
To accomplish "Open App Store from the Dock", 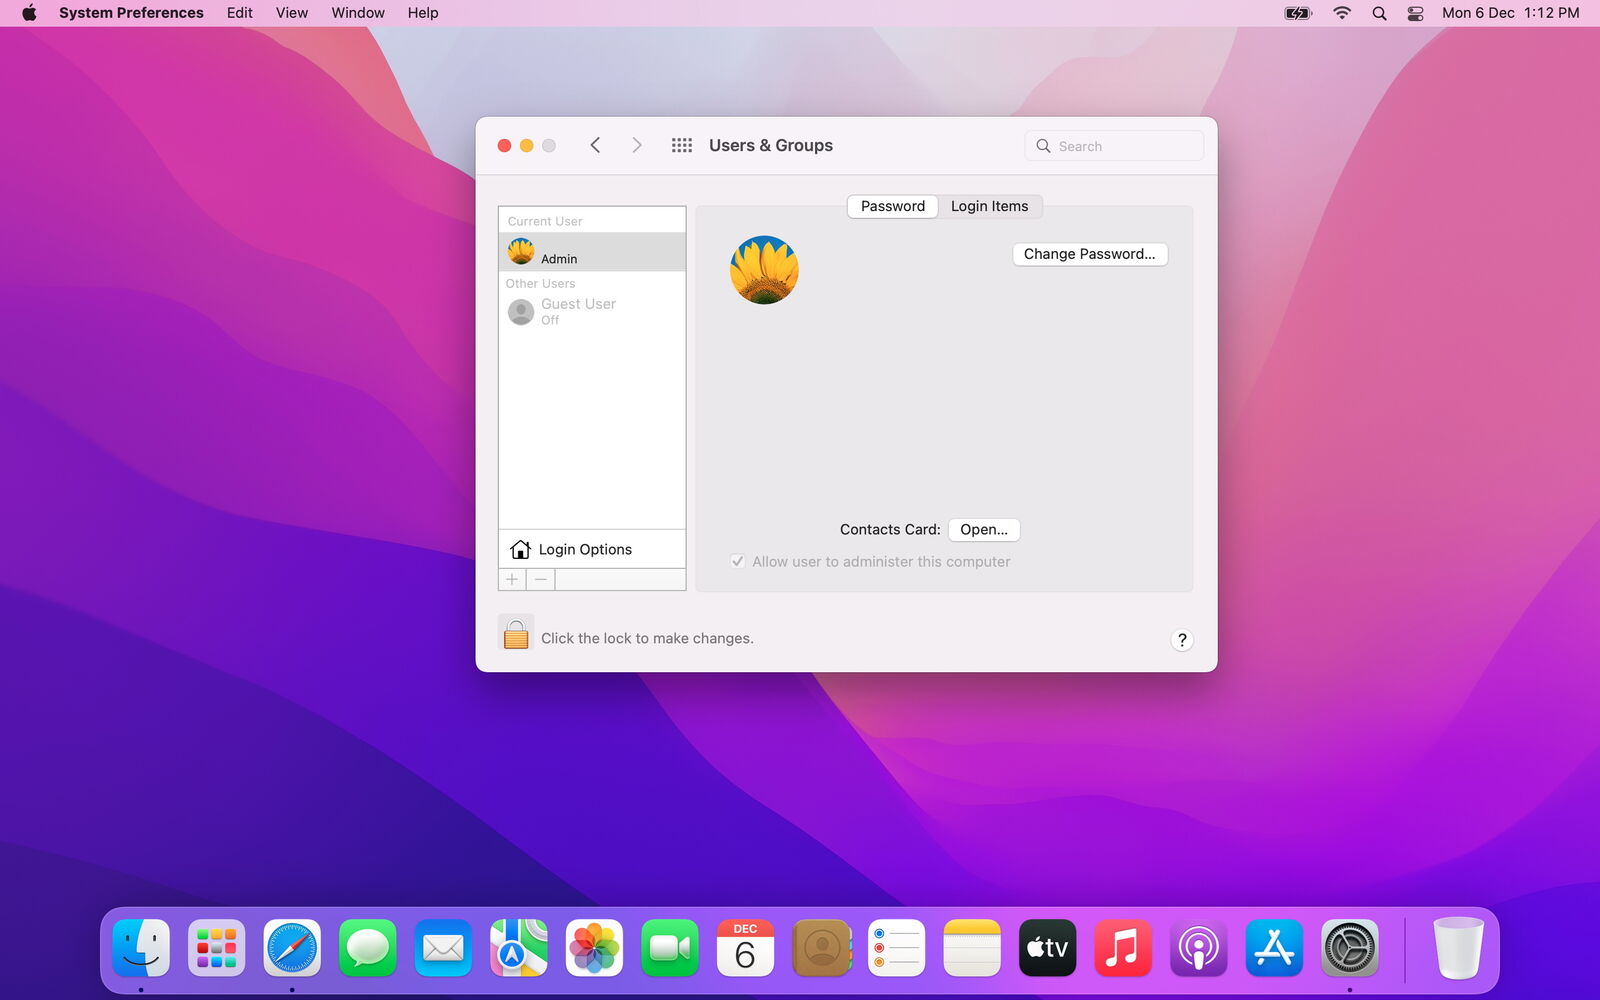I will click(1274, 948).
